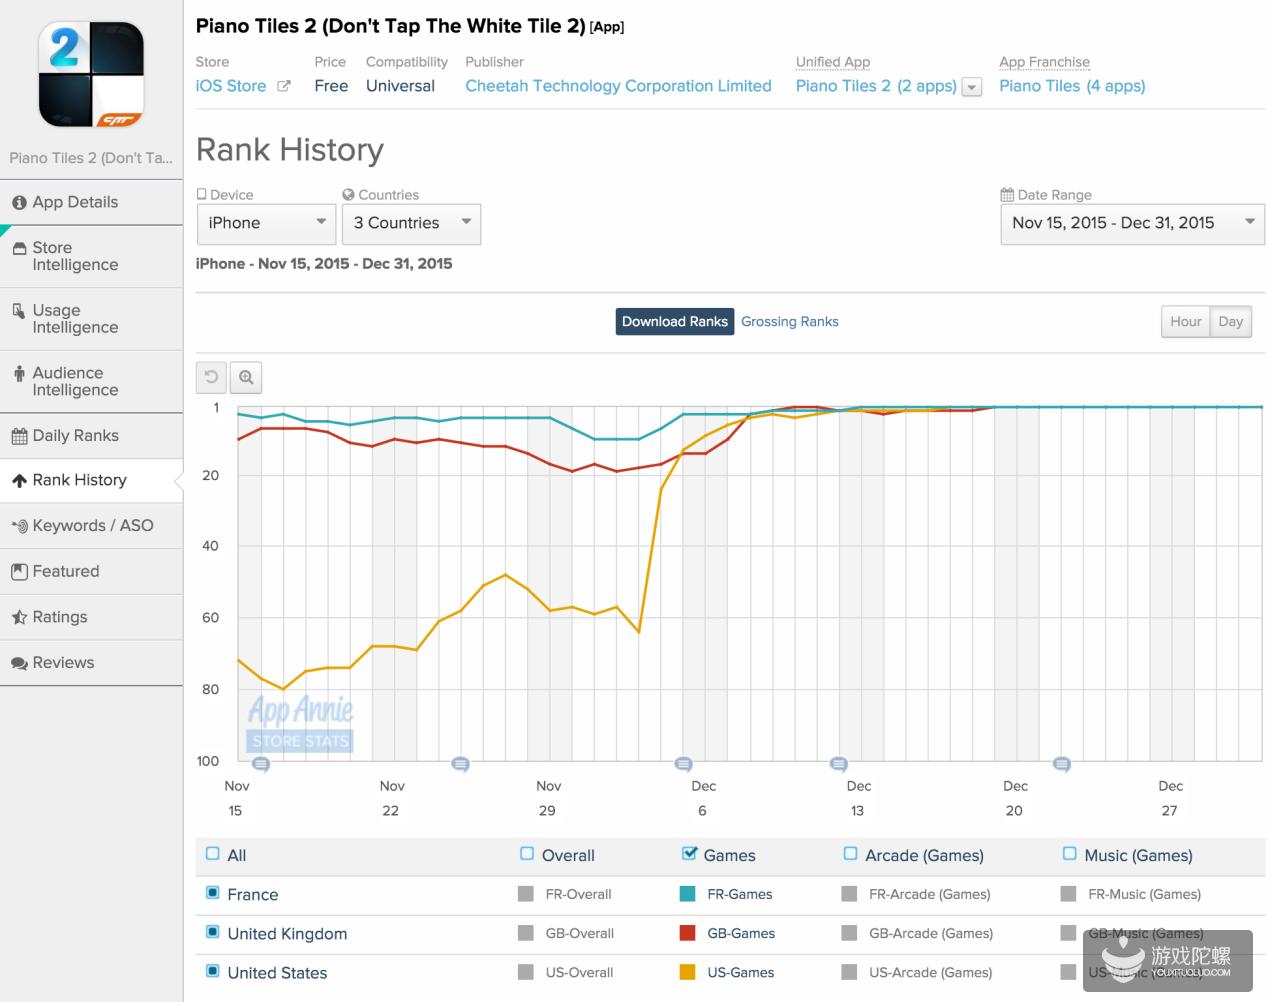1268x1002 pixels.
Task: Switch to Grossing Ranks tab
Action: [789, 321]
